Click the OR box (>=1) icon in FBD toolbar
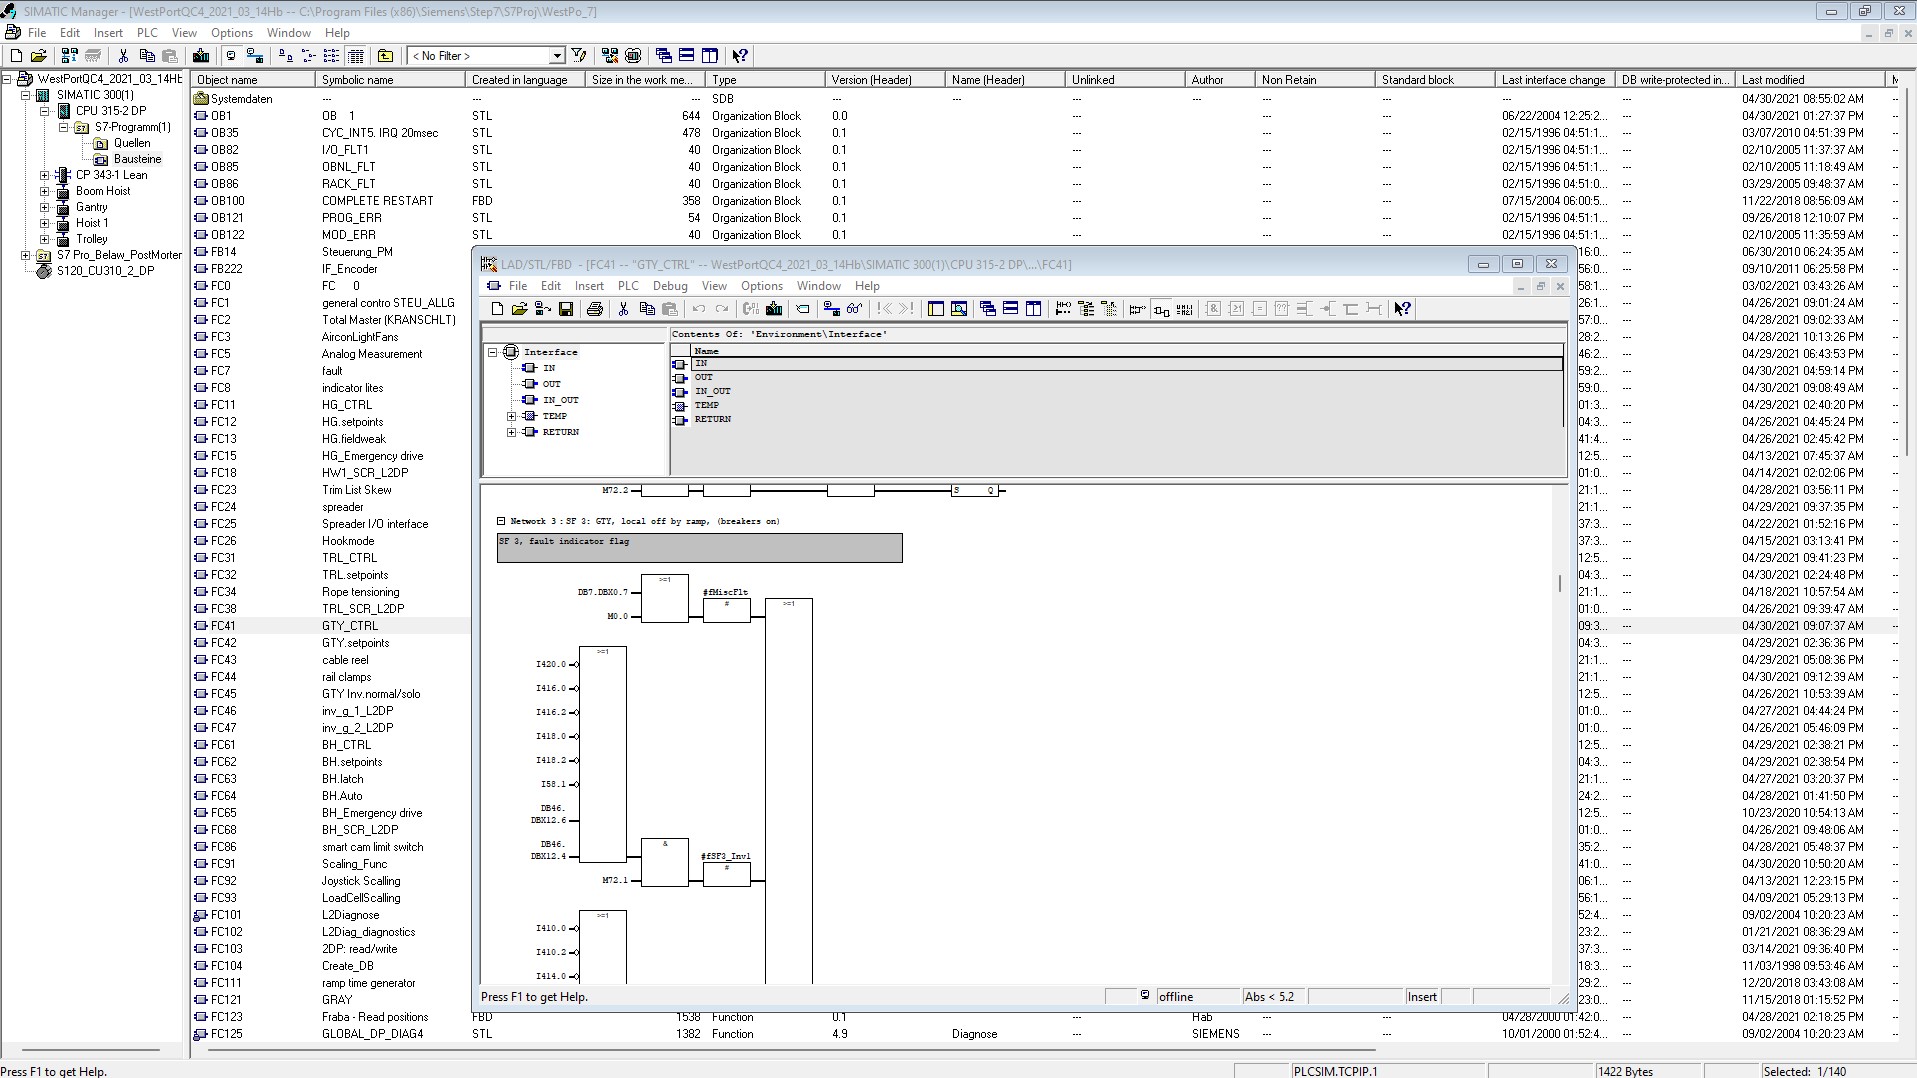 click(x=1236, y=309)
